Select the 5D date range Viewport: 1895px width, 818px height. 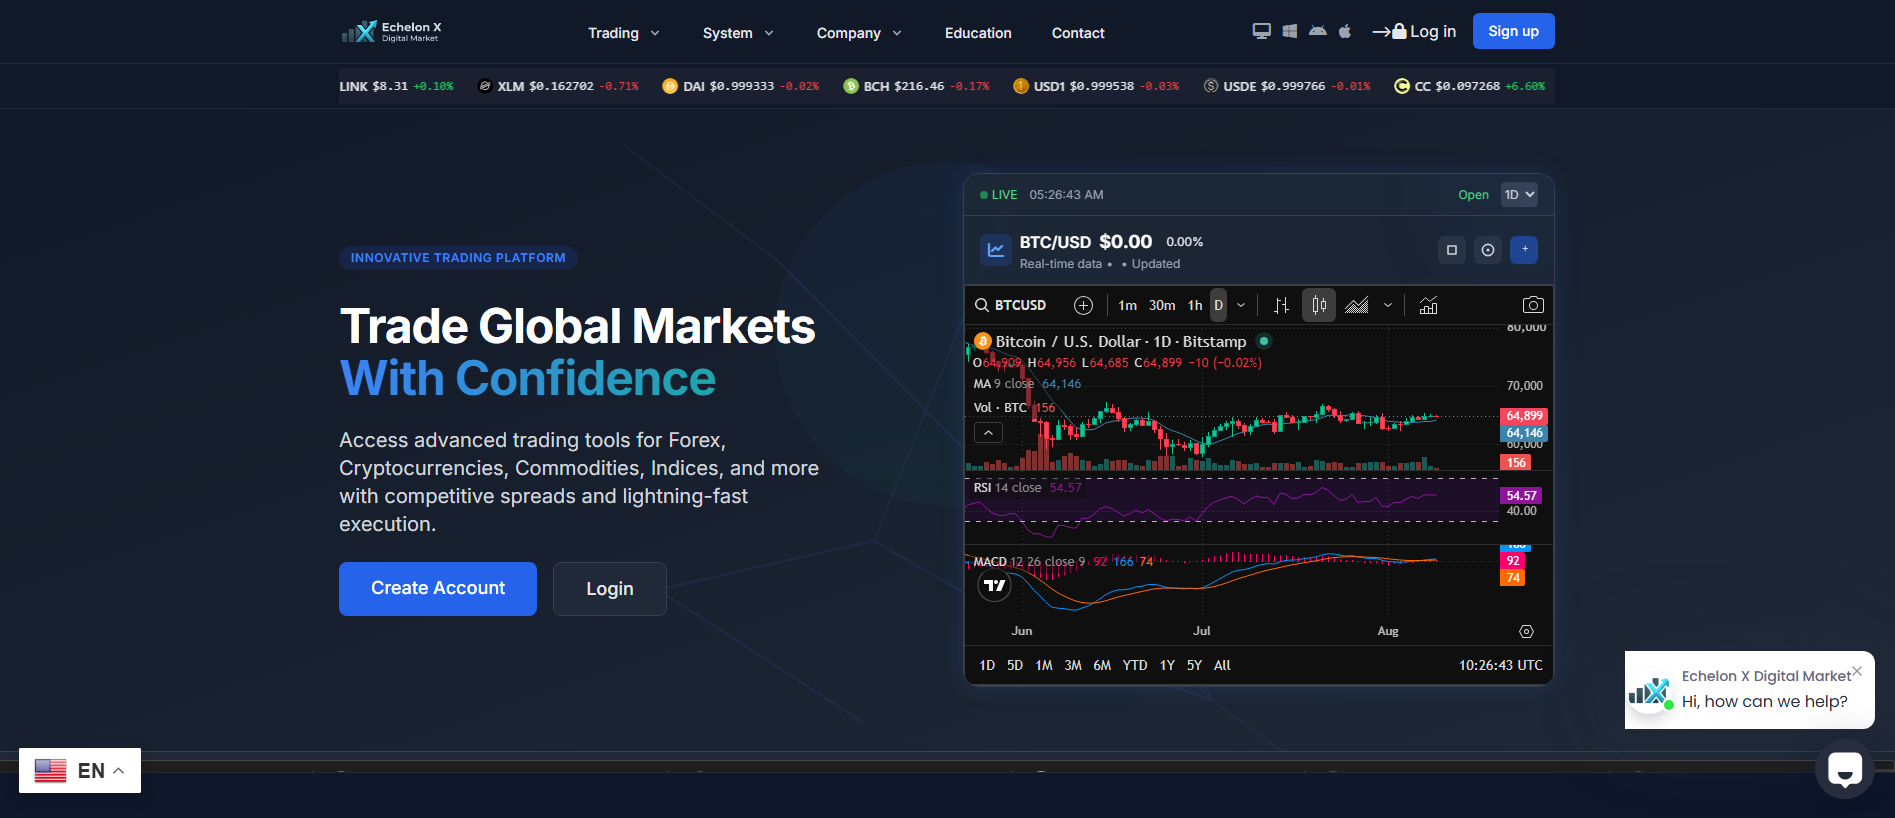click(x=1015, y=665)
